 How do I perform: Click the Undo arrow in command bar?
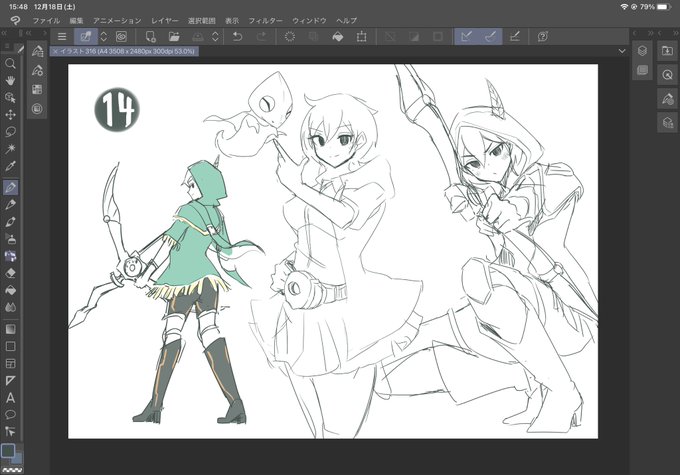coord(237,36)
